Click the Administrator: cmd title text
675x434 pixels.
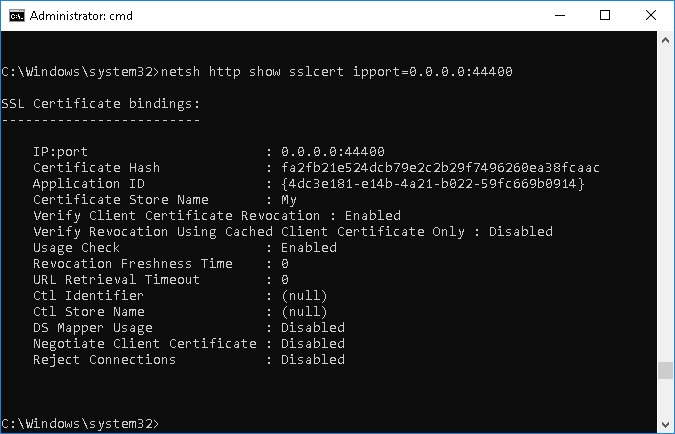click(x=81, y=16)
